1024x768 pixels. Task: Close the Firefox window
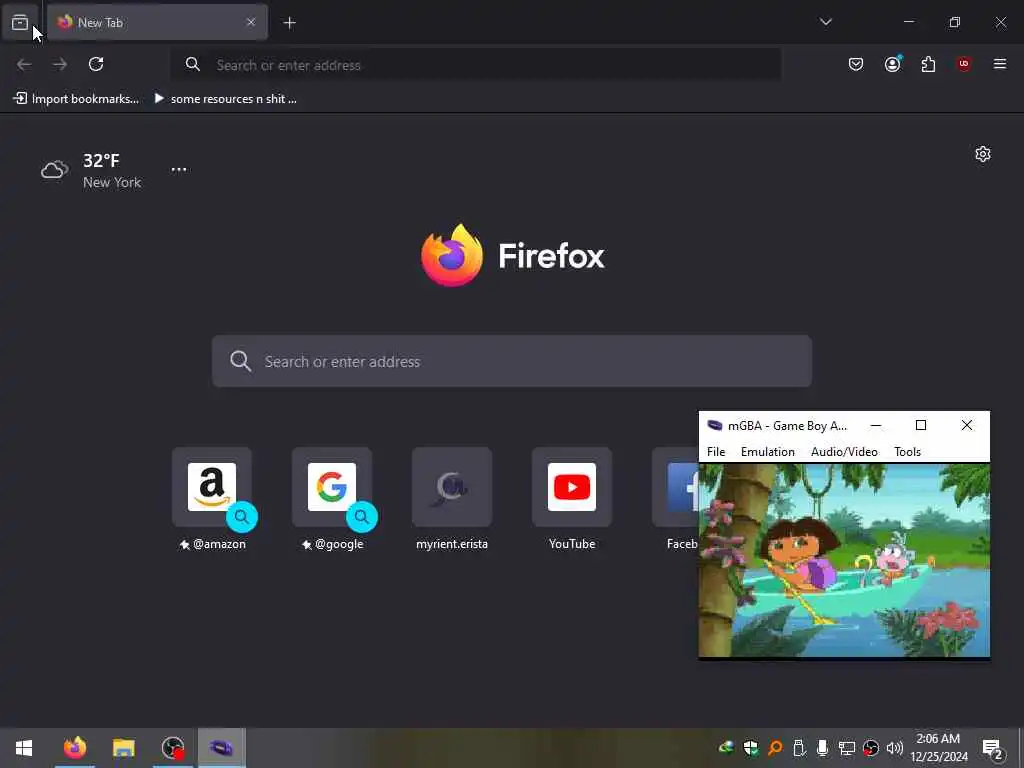1000,22
